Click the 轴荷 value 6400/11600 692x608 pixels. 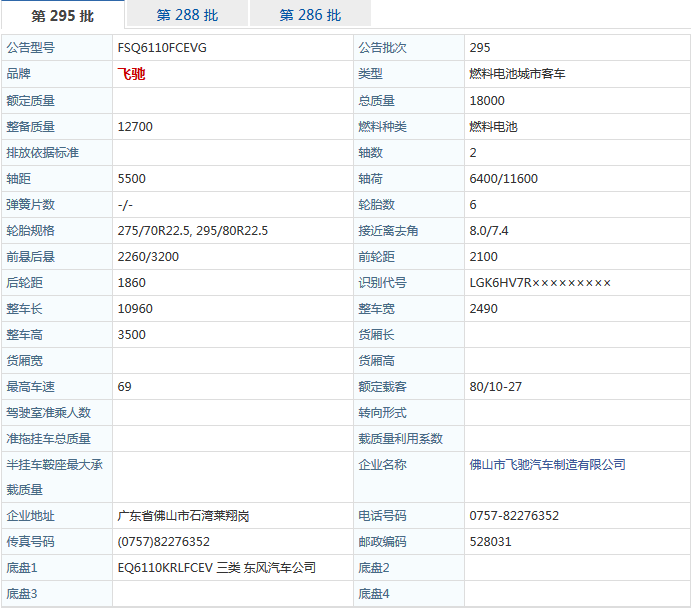(503, 179)
